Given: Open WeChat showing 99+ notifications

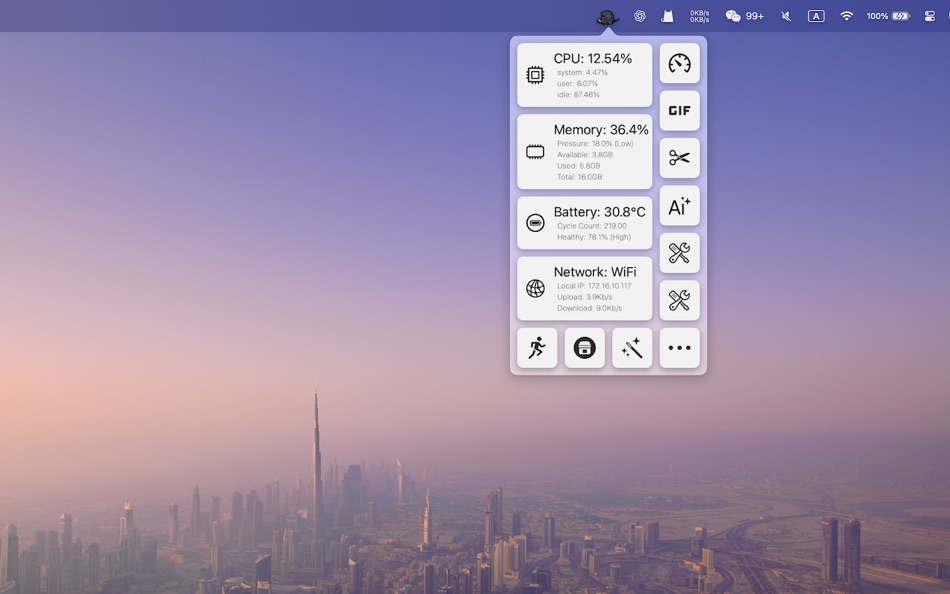Looking at the screenshot, I should click(x=744, y=15).
